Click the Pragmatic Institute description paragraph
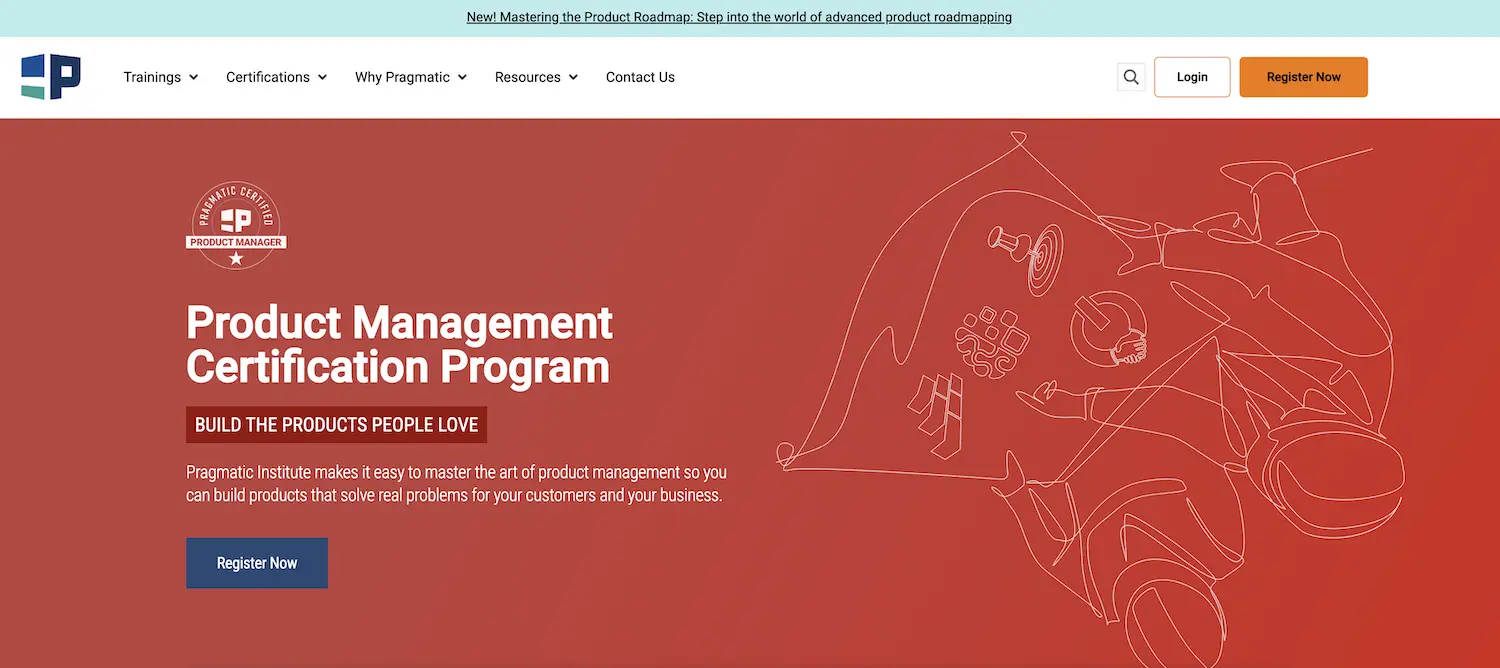The width and height of the screenshot is (1500, 668). 456,483
